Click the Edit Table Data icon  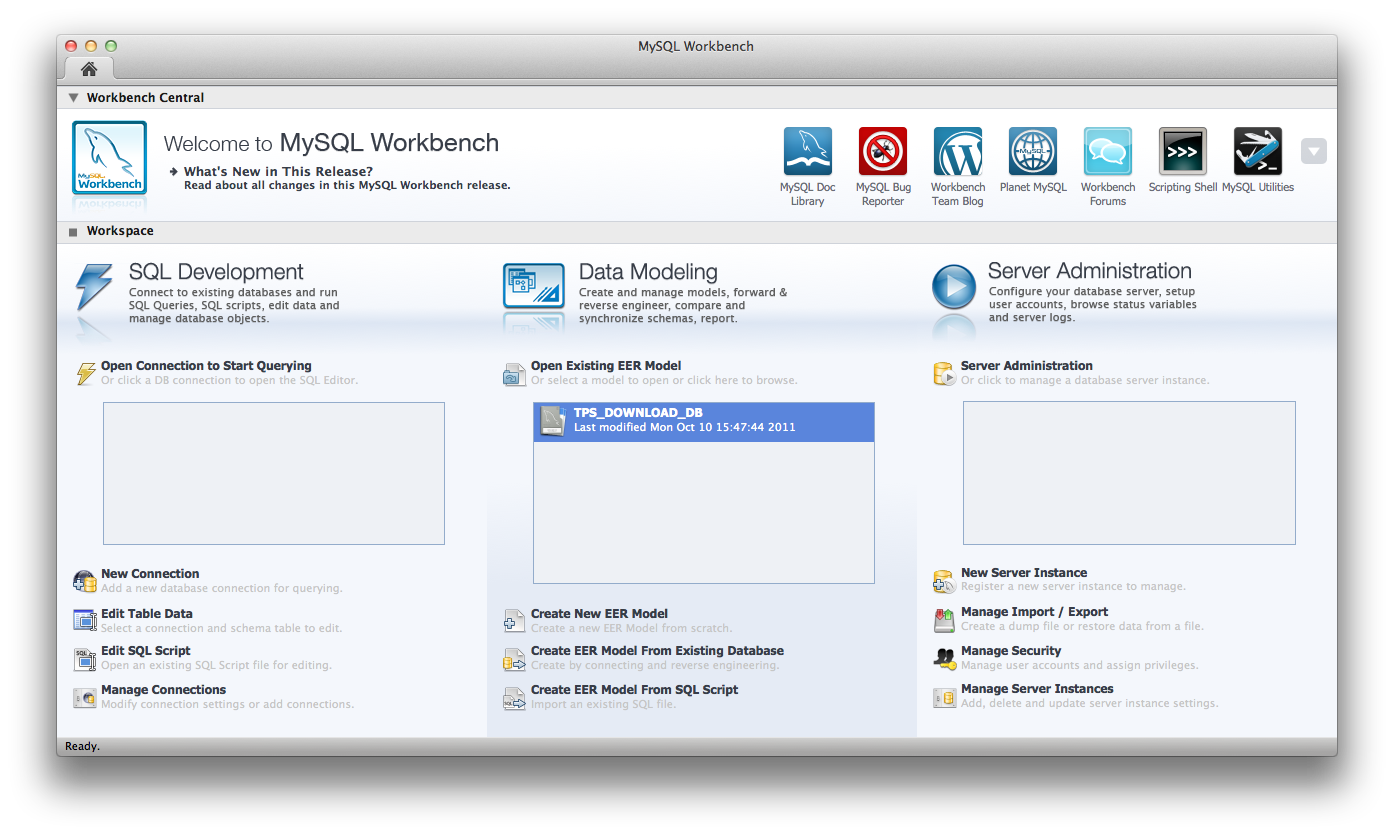(85, 621)
